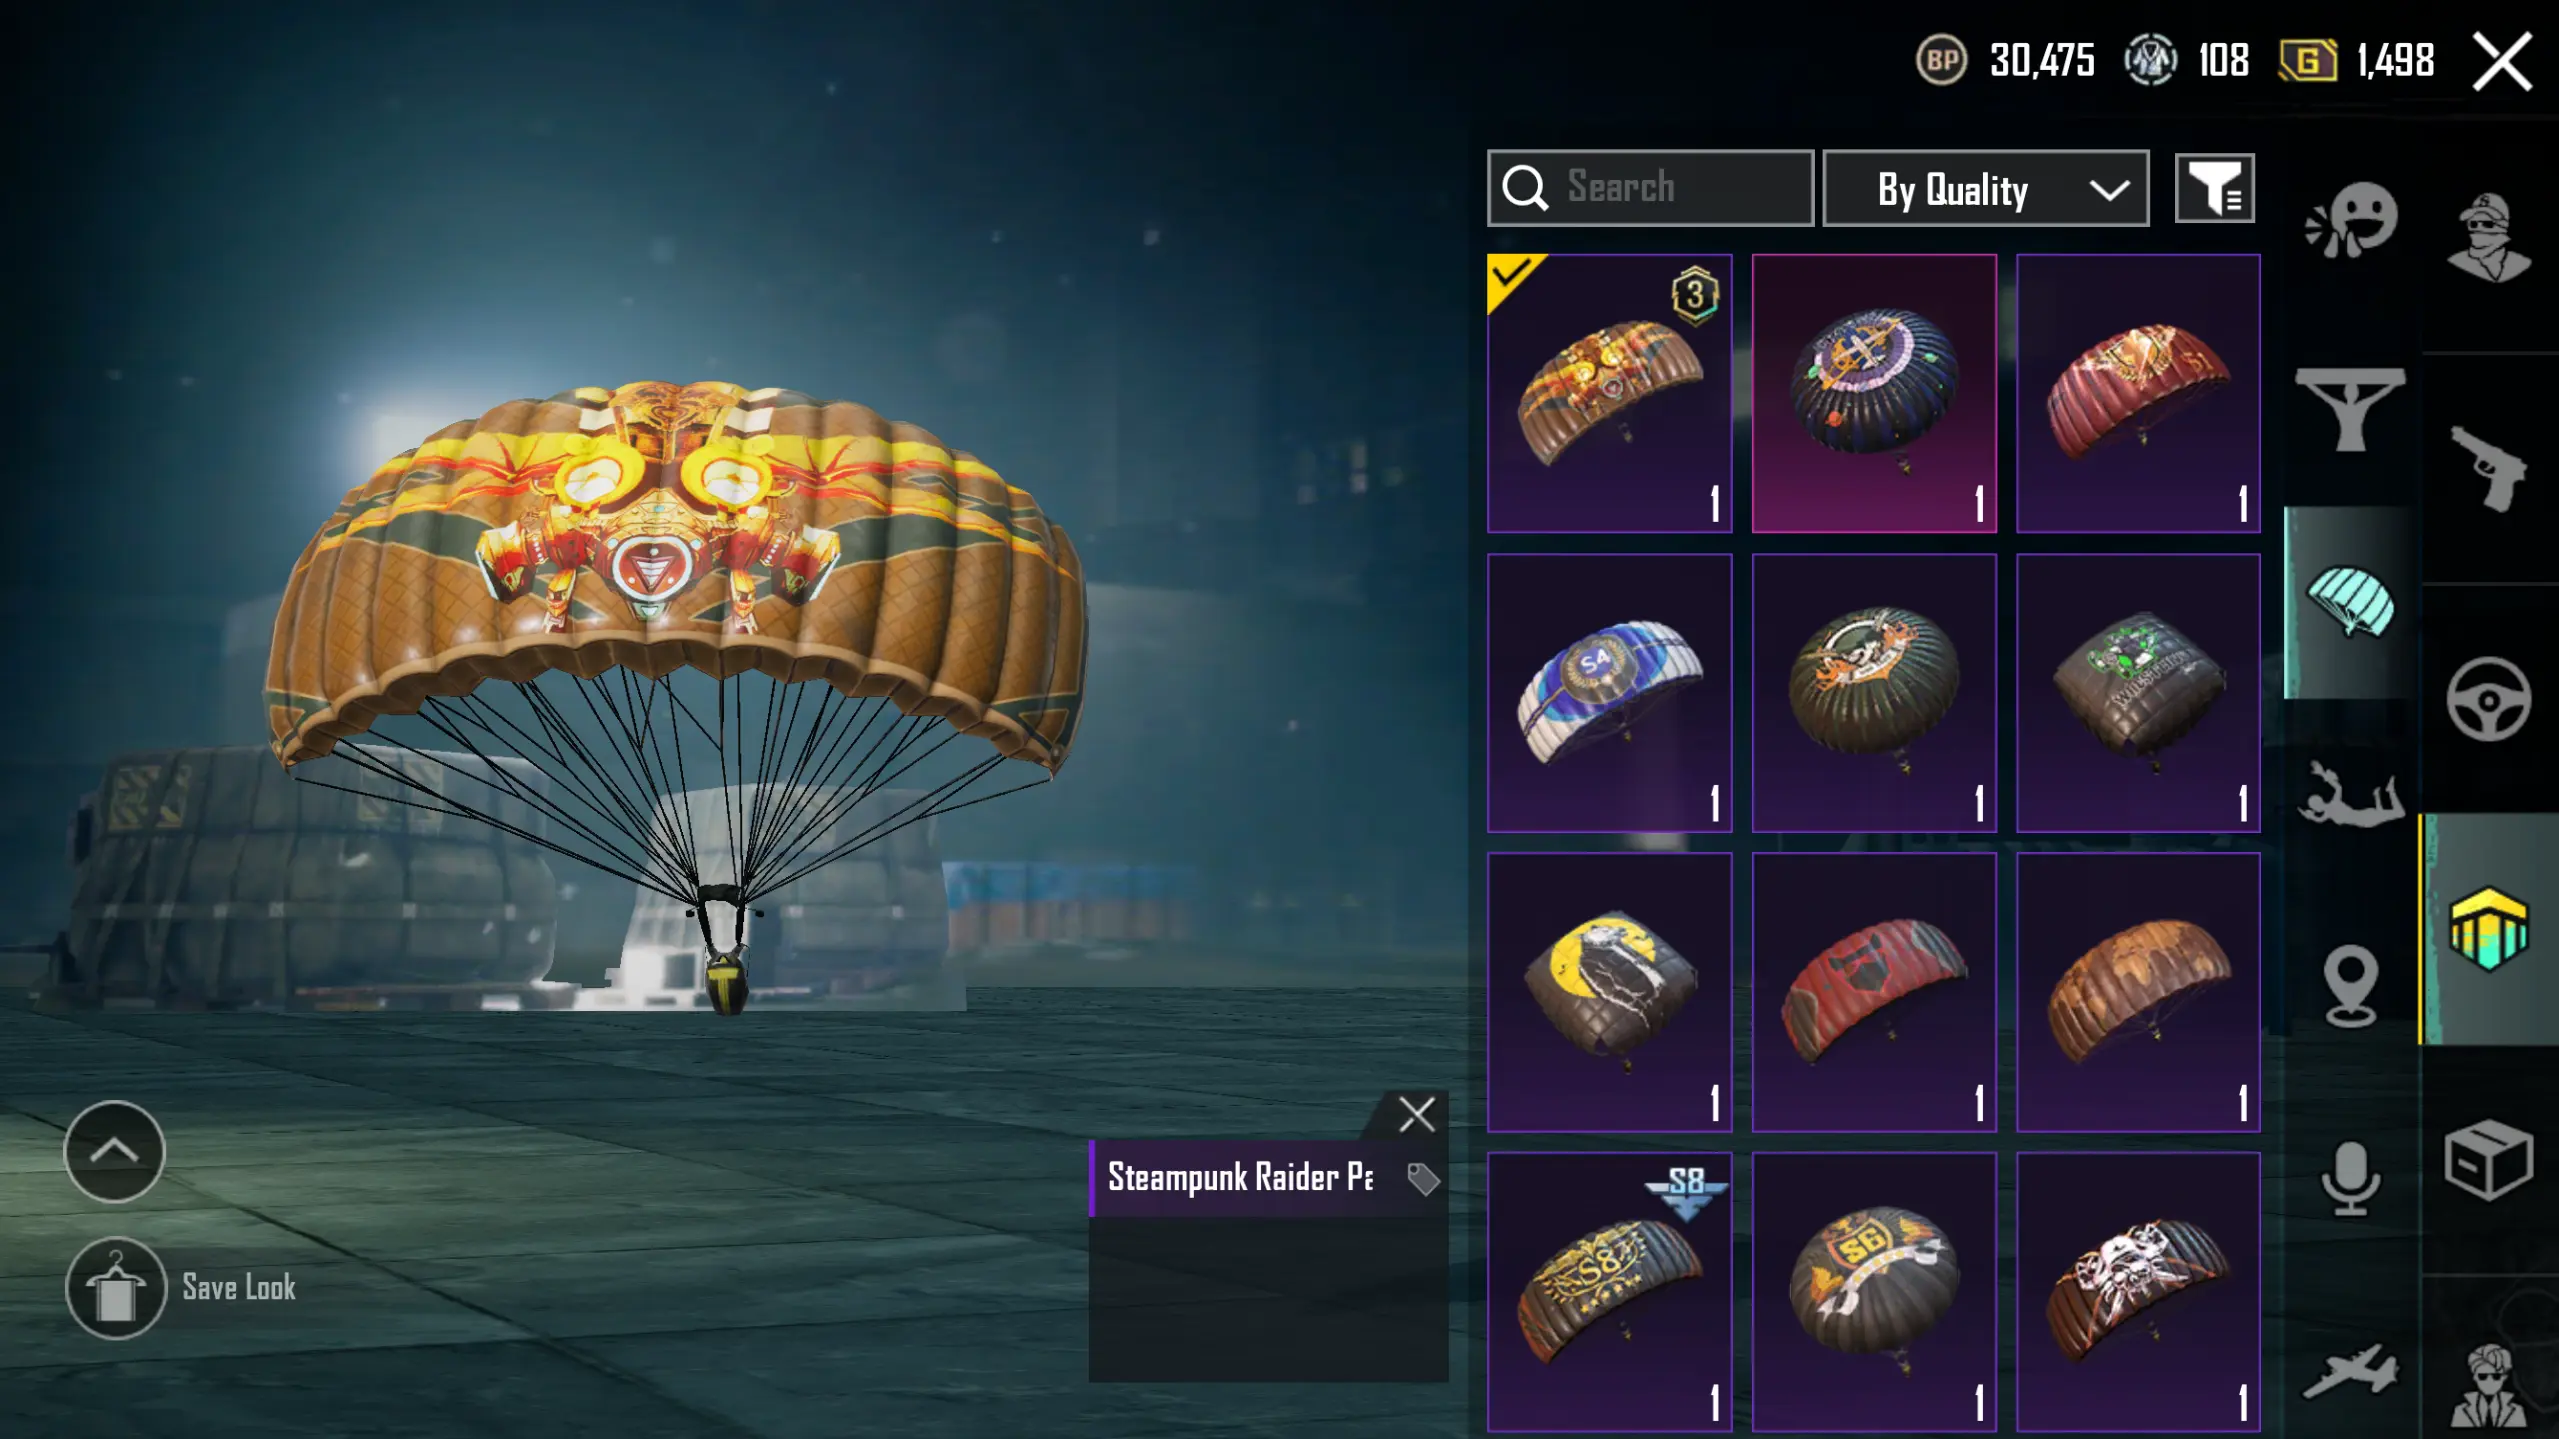The width and height of the screenshot is (2559, 1439).
Task: Open the filter options icon
Action: (x=2215, y=188)
